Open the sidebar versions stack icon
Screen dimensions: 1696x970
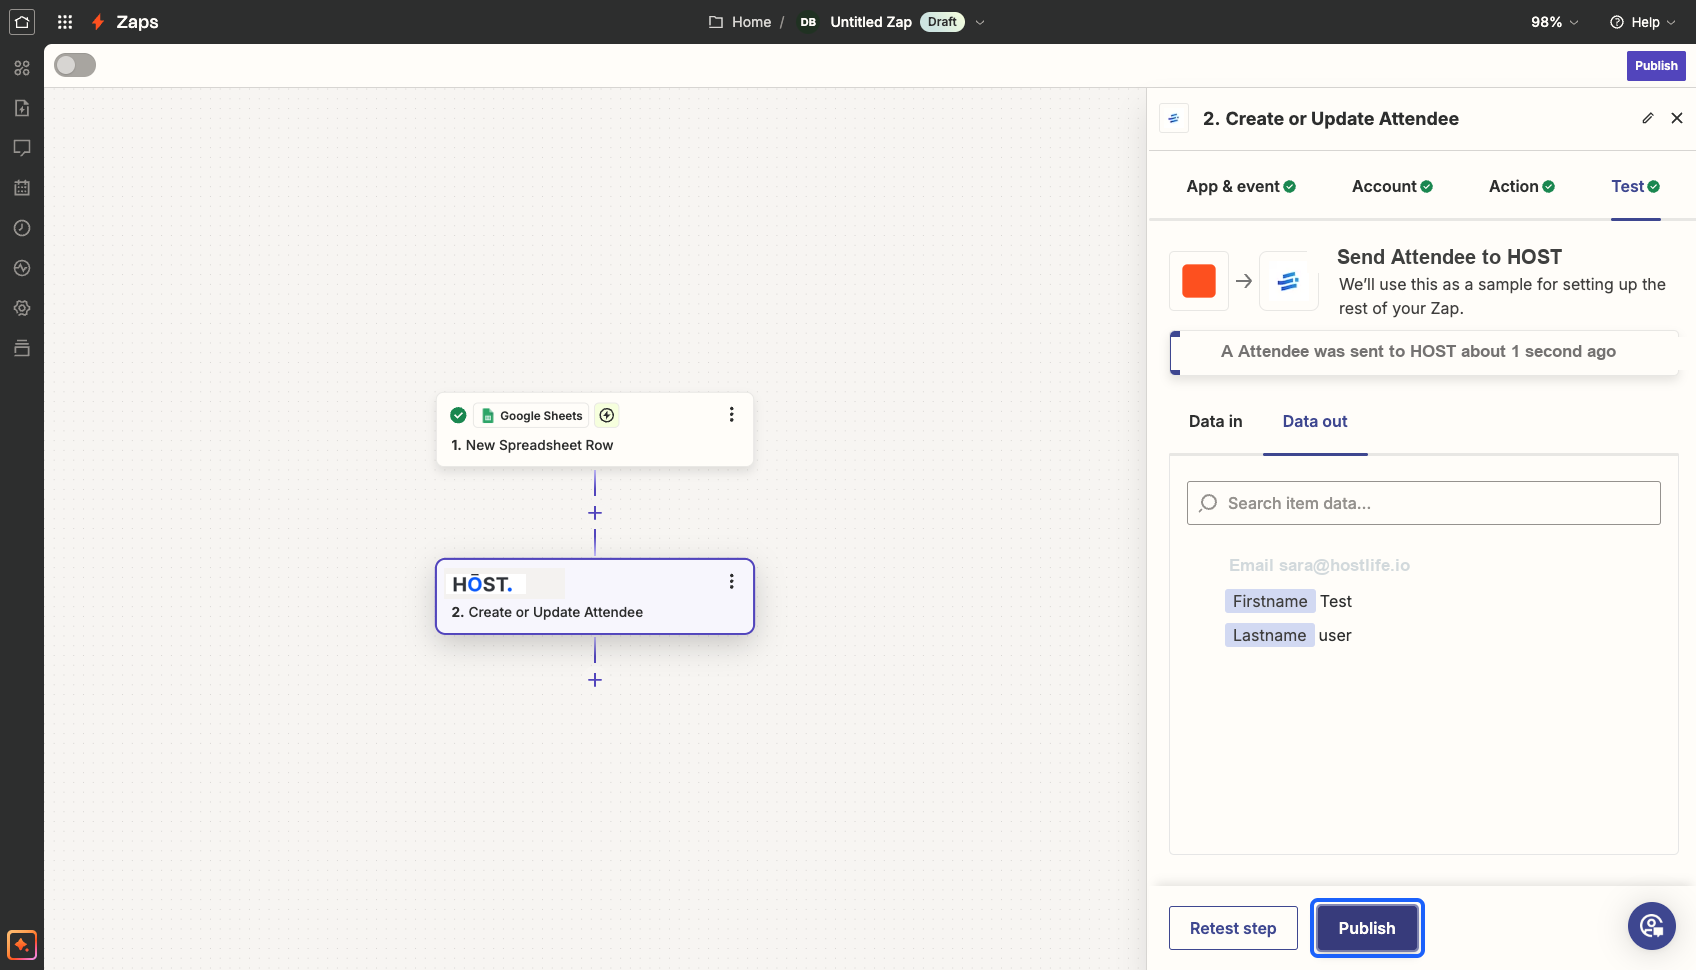click(x=22, y=348)
